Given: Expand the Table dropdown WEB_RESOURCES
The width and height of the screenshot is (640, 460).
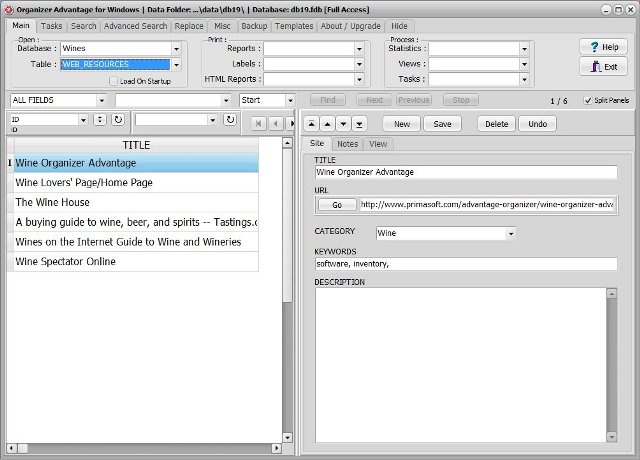Looking at the screenshot, I should [x=176, y=64].
